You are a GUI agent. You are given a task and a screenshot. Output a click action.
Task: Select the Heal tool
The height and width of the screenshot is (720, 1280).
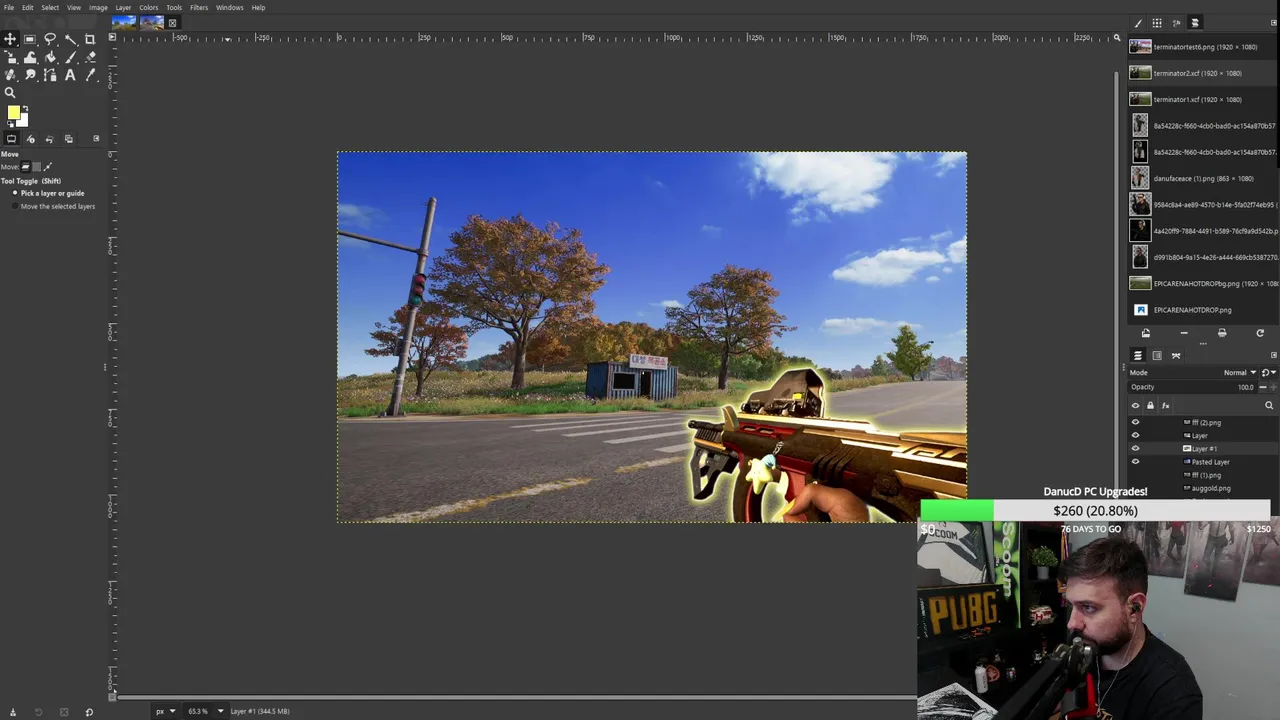(10, 75)
